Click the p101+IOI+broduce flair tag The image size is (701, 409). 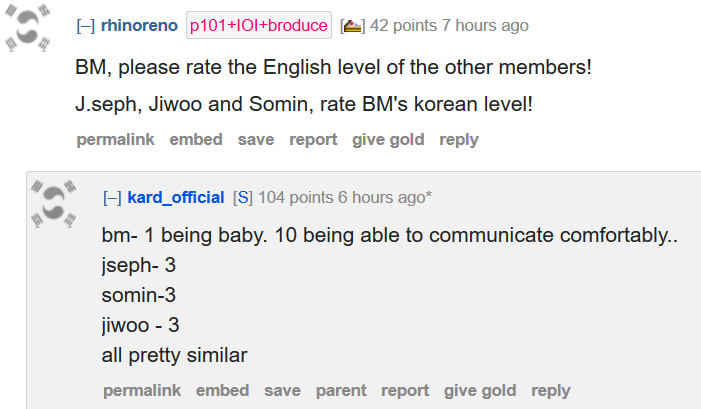click(259, 26)
